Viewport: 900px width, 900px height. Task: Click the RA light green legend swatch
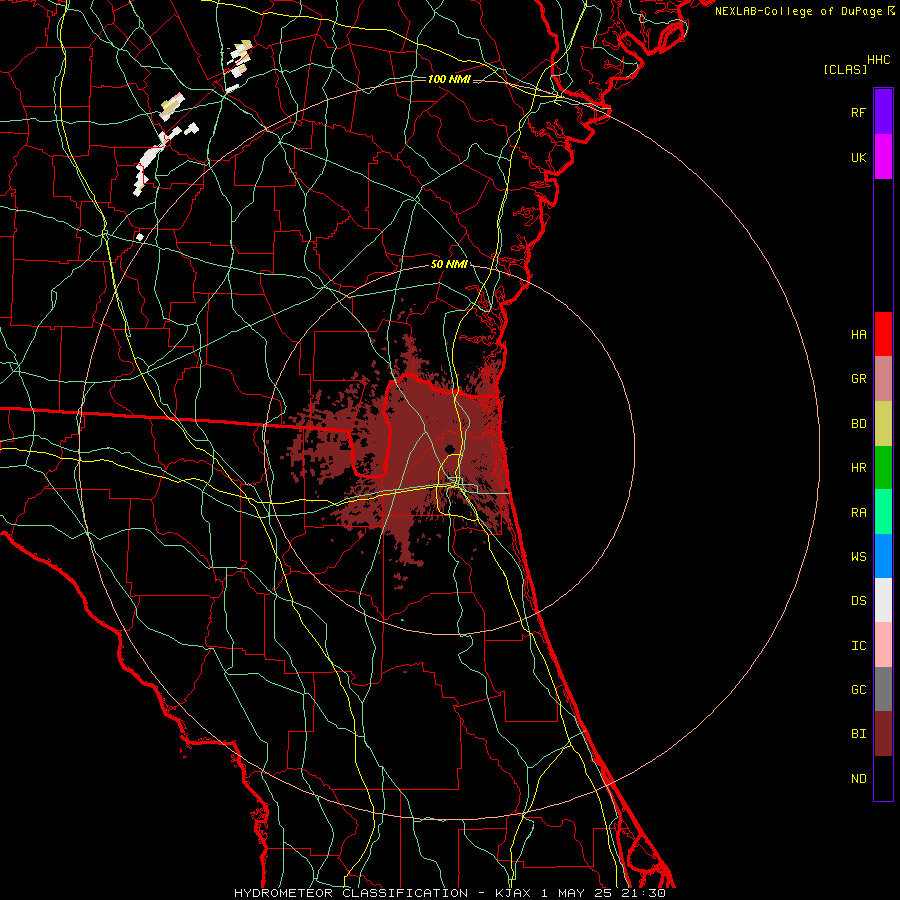pyautogui.click(x=883, y=512)
